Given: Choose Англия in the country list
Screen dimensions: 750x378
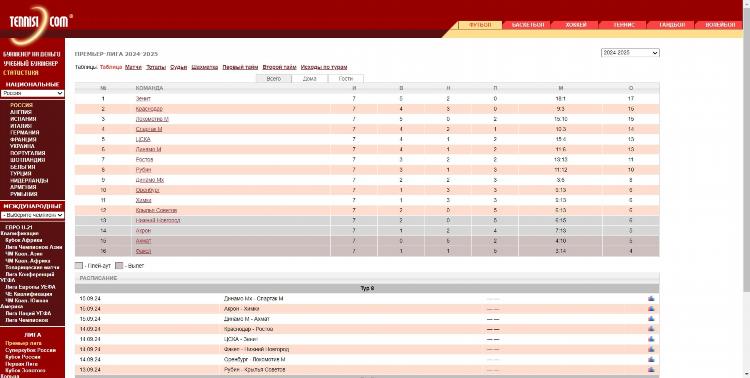Looking at the screenshot, I should pos(21,112).
